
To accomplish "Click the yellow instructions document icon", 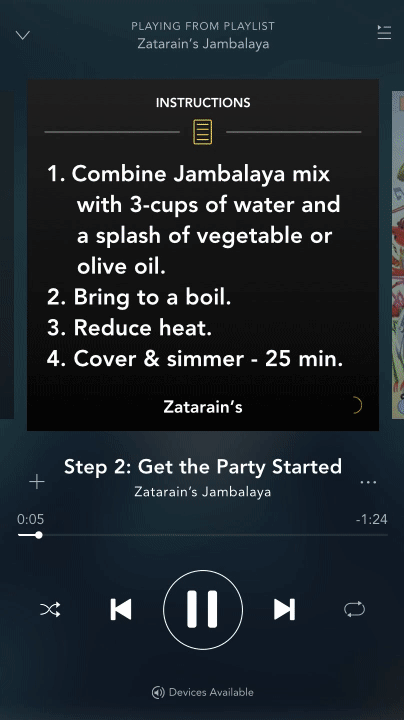I will pos(202,132).
